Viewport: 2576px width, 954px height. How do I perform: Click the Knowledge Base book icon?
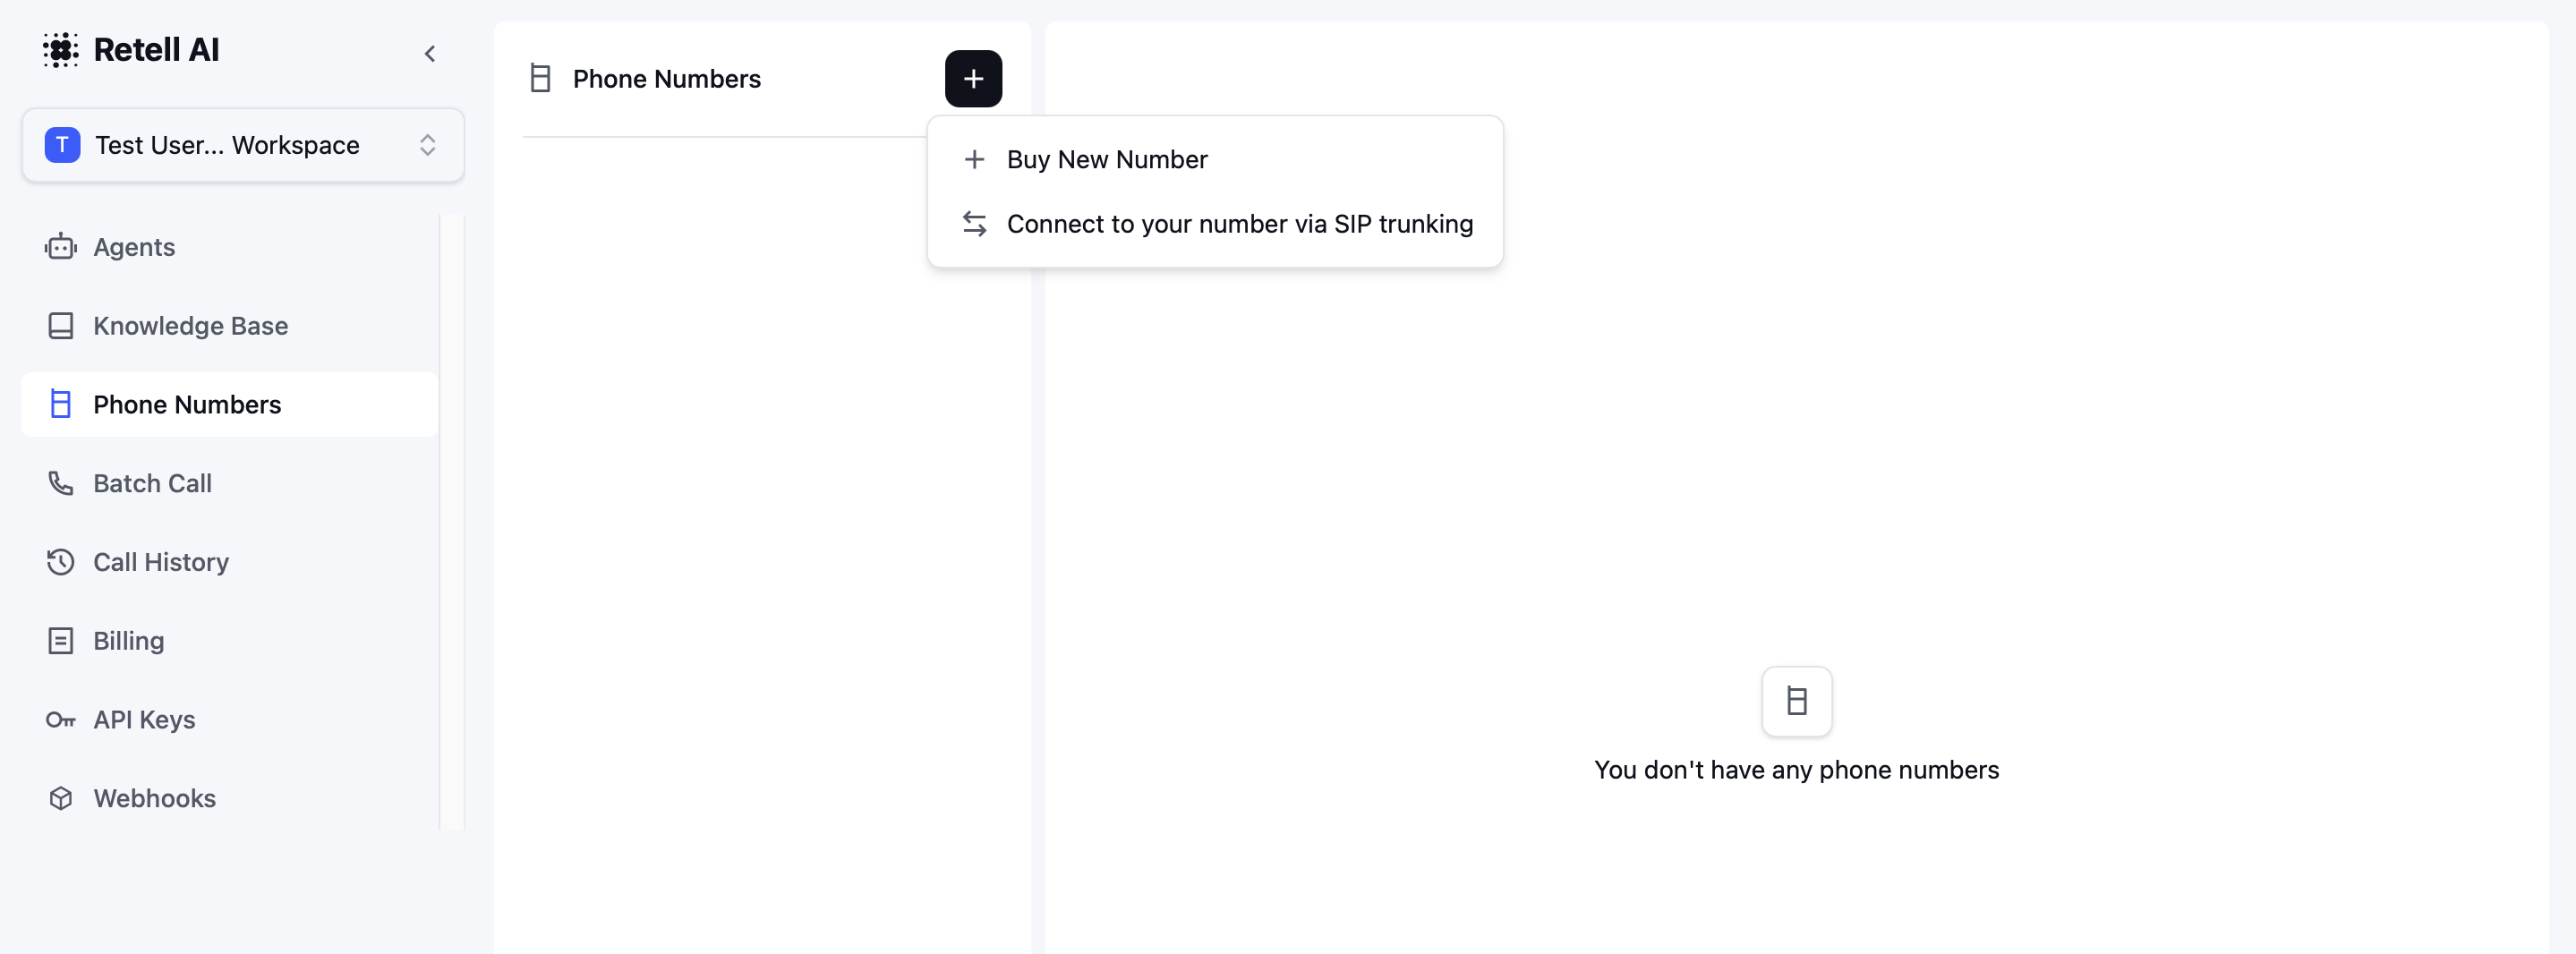[x=60, y=326]
